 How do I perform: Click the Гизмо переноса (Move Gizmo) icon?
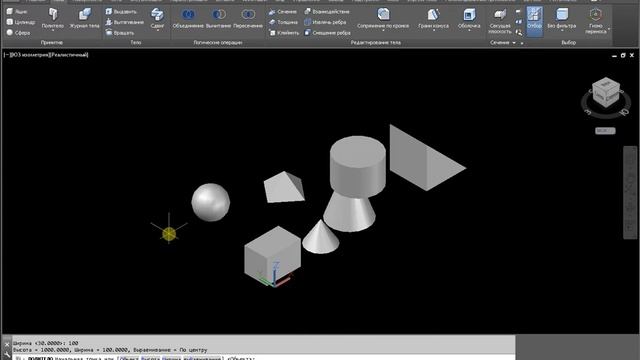tap(595, 15)
